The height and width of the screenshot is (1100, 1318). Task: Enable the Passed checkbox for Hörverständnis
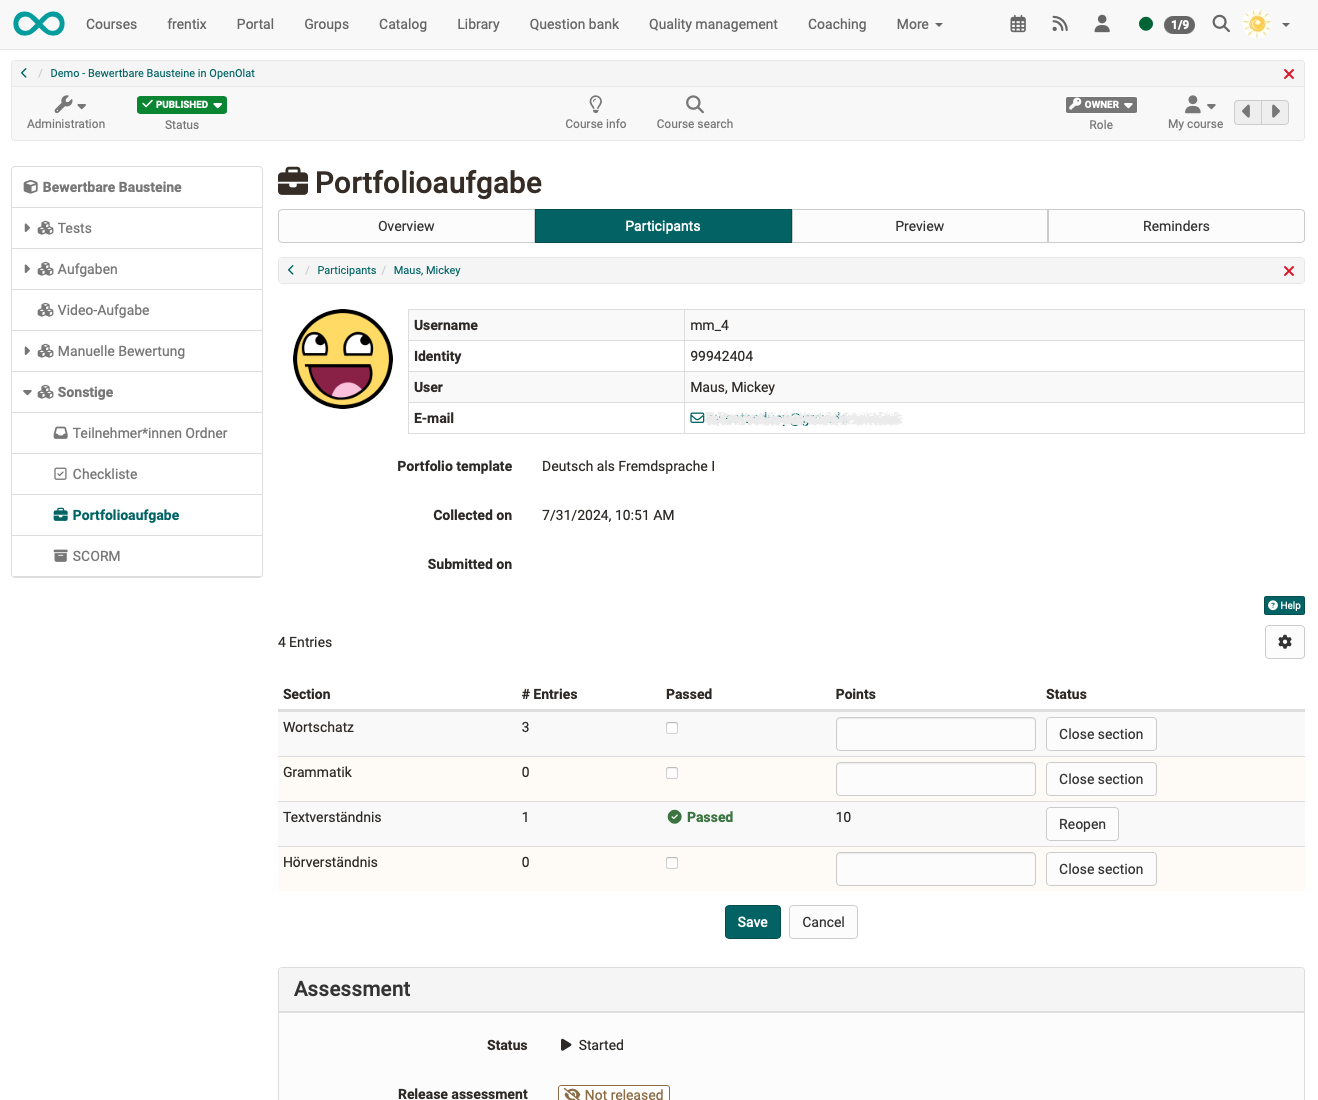pyautogui.click(x=671, y=862)
